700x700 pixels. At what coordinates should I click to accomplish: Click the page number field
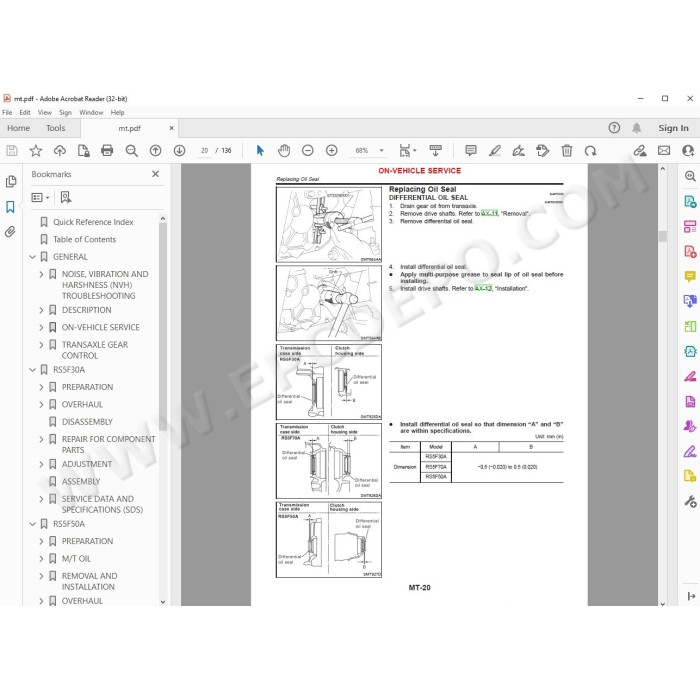(x=204, y=151)
